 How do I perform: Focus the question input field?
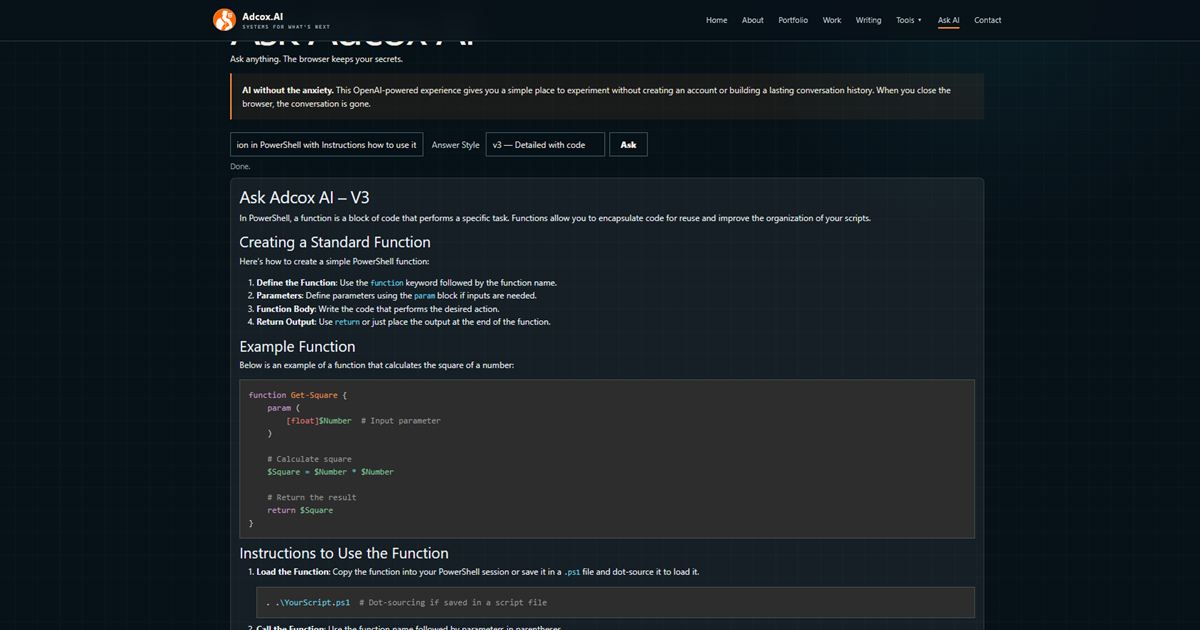(x=326, y=145)
